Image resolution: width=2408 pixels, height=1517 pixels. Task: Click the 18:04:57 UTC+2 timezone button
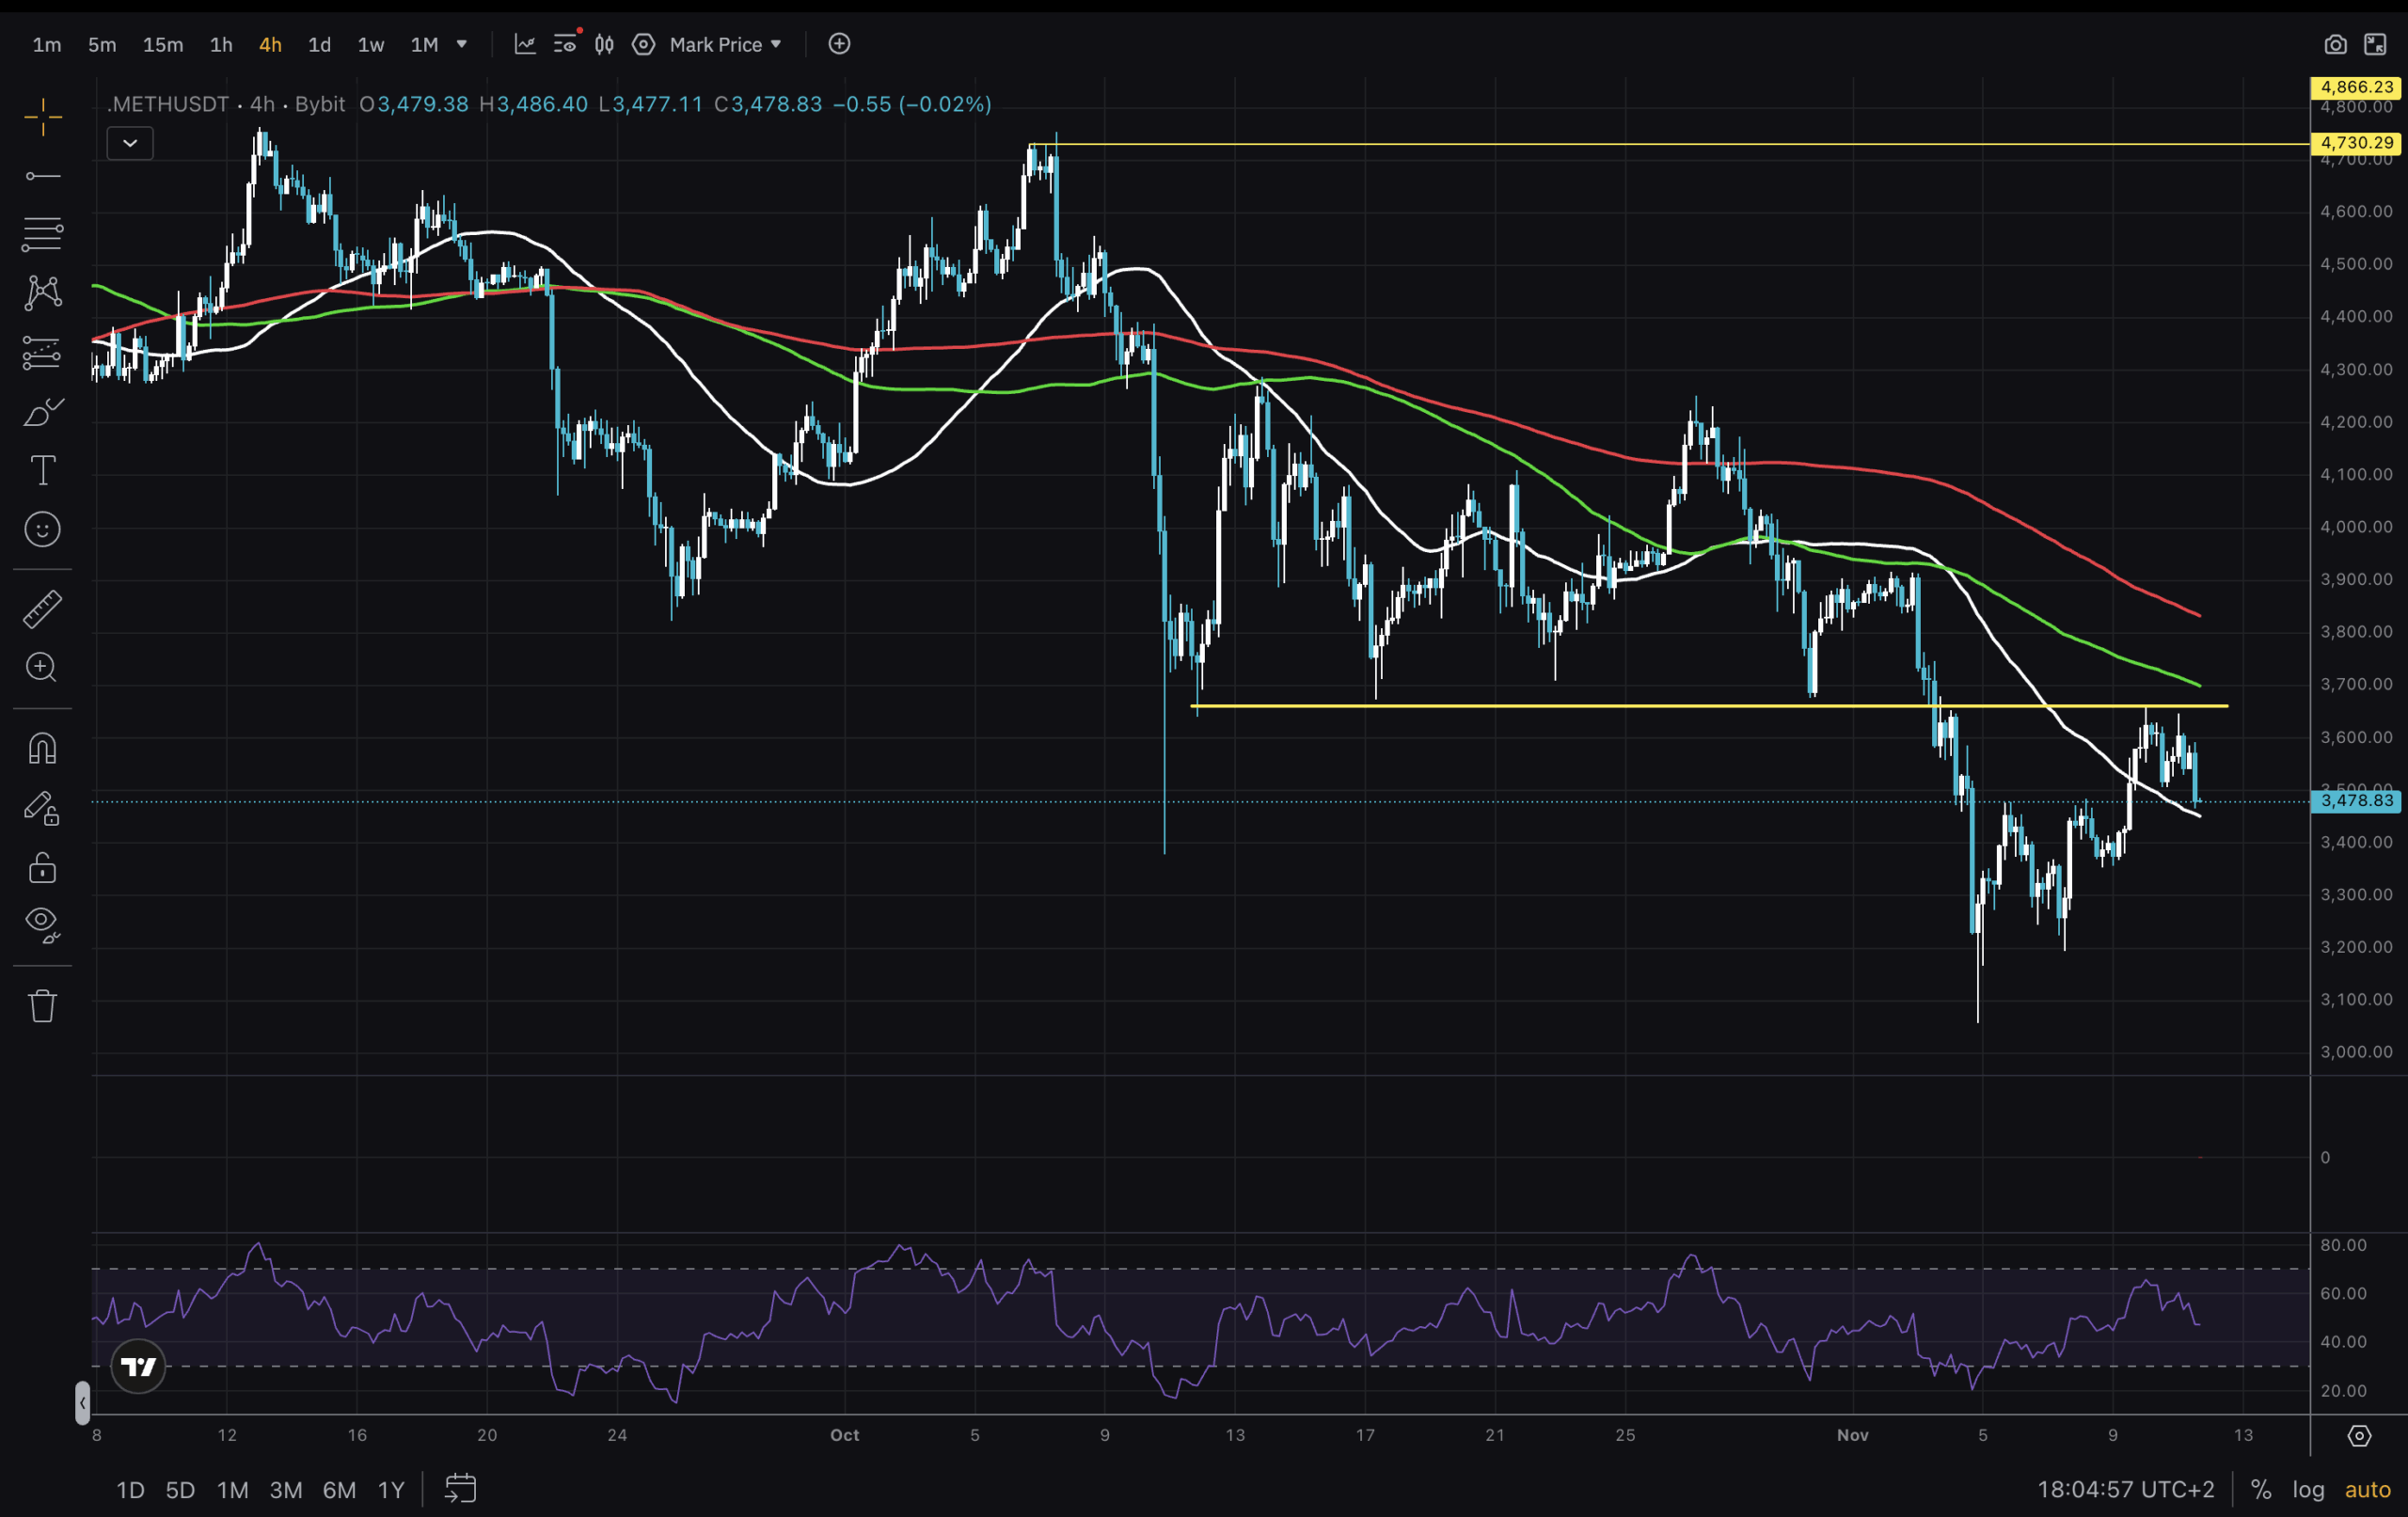tap(2126, 1489)
